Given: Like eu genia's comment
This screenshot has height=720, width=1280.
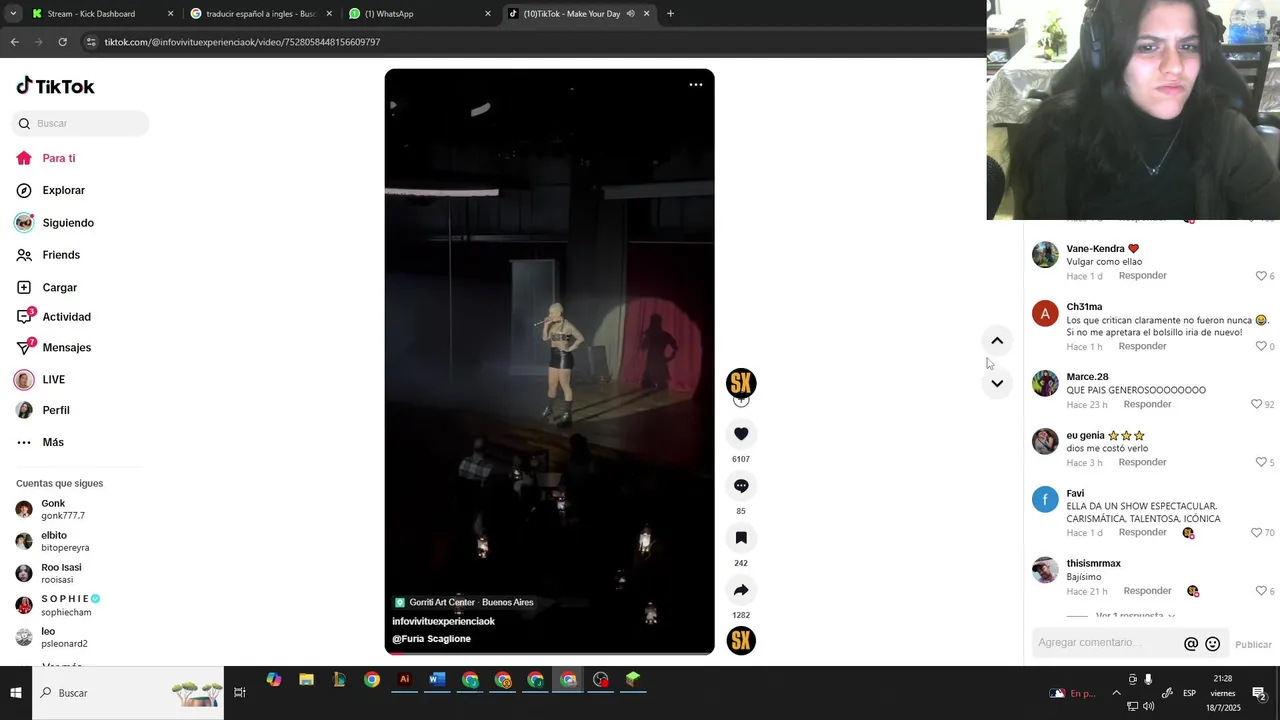Looking at the screenshot, I should [x=1261, y=462].
